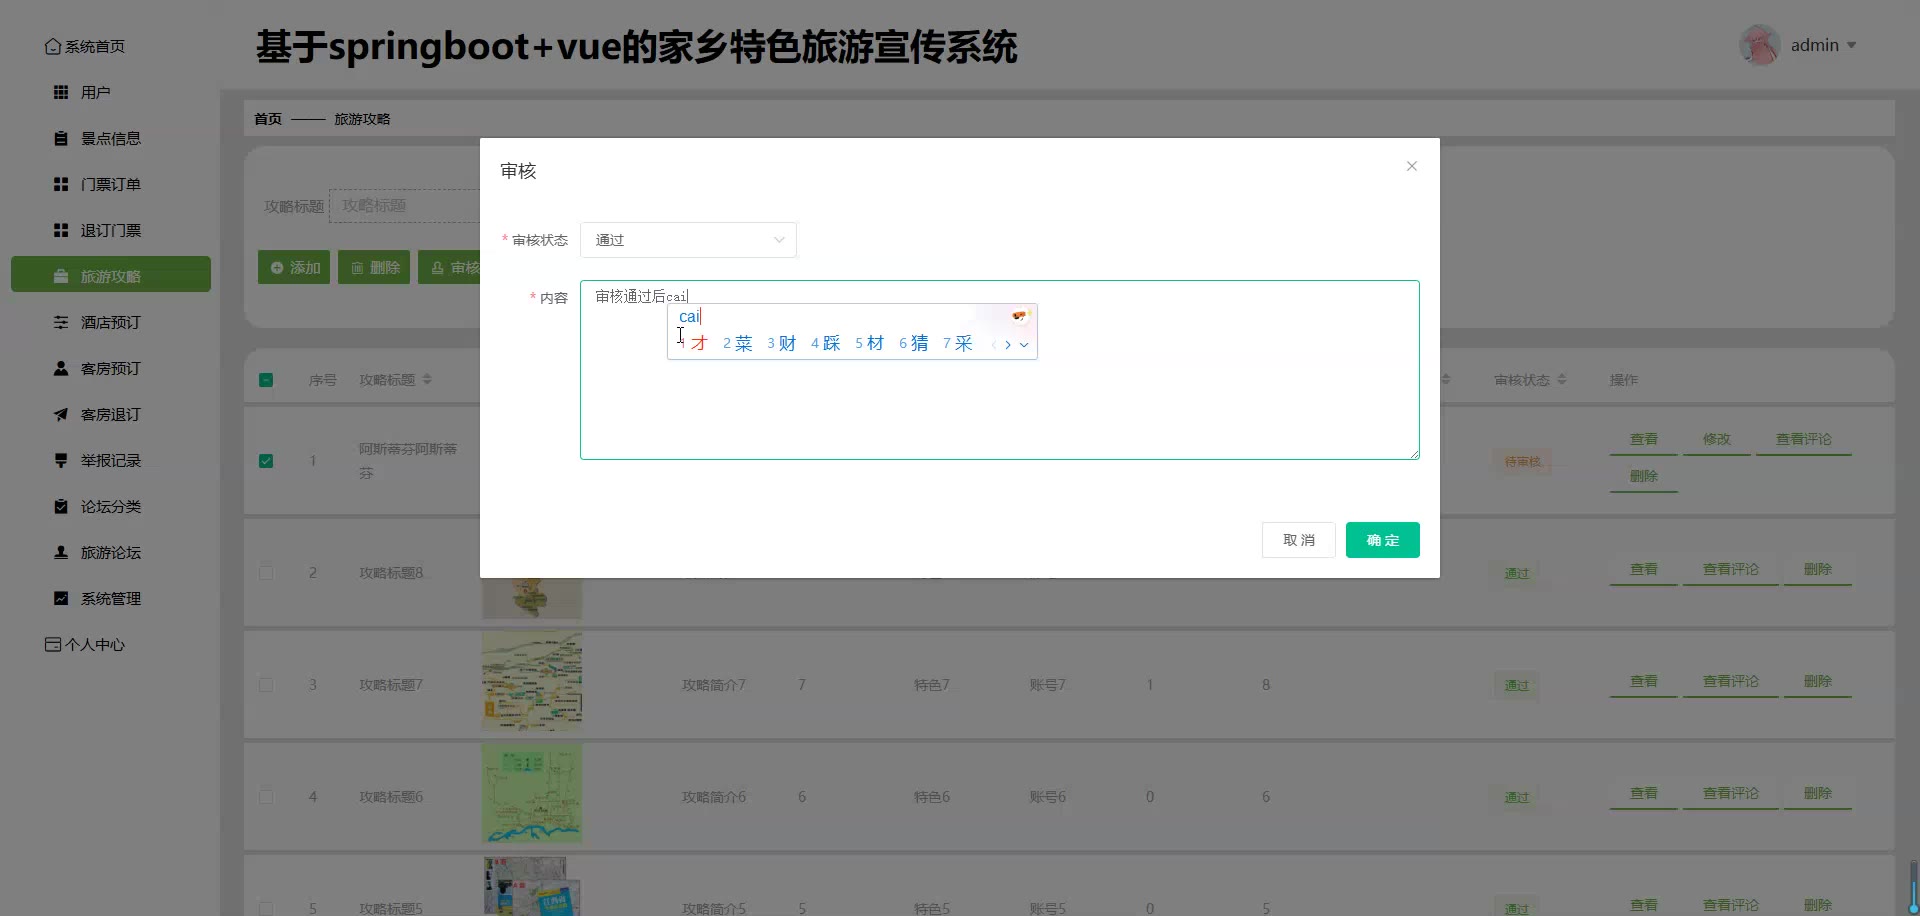Choose IME candidate 4 踩

point(825,343)
